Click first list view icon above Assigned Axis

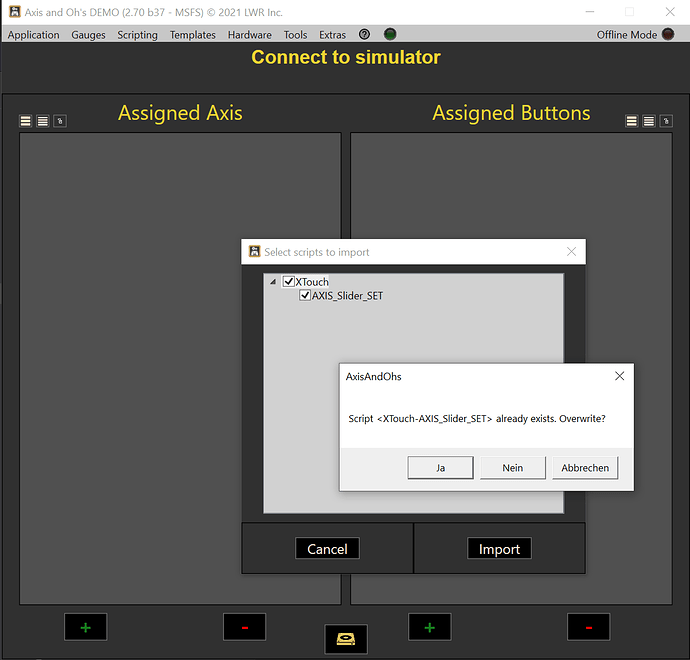(x=26, y=121)
